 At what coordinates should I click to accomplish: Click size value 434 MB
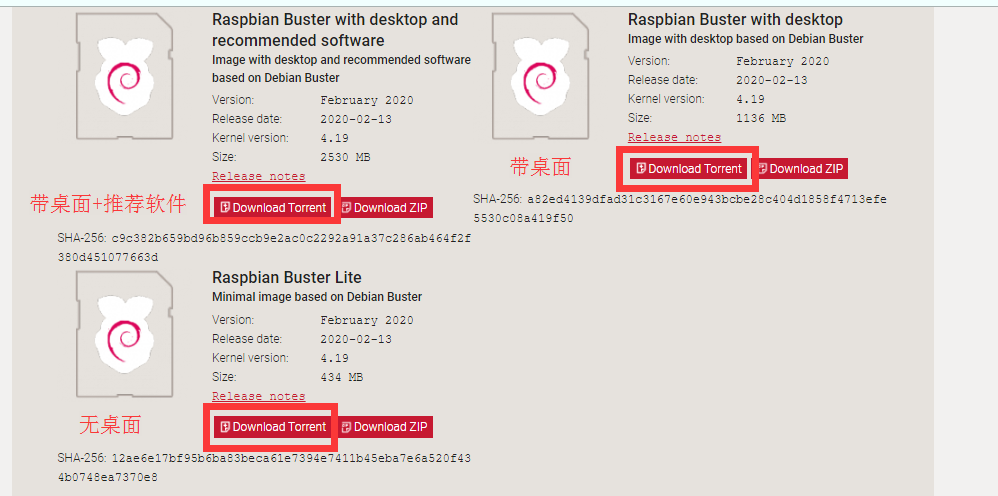coord(342,377)
